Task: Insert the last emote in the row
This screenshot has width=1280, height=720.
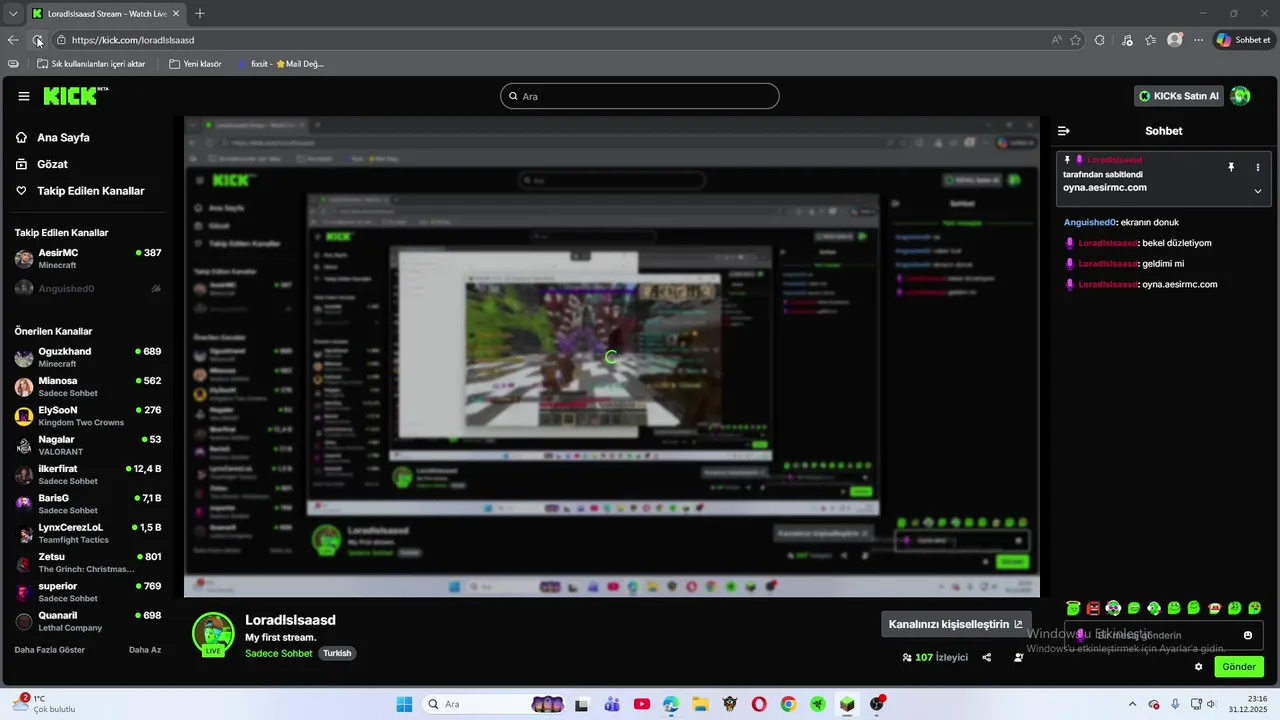Action: click(1255, 608)
